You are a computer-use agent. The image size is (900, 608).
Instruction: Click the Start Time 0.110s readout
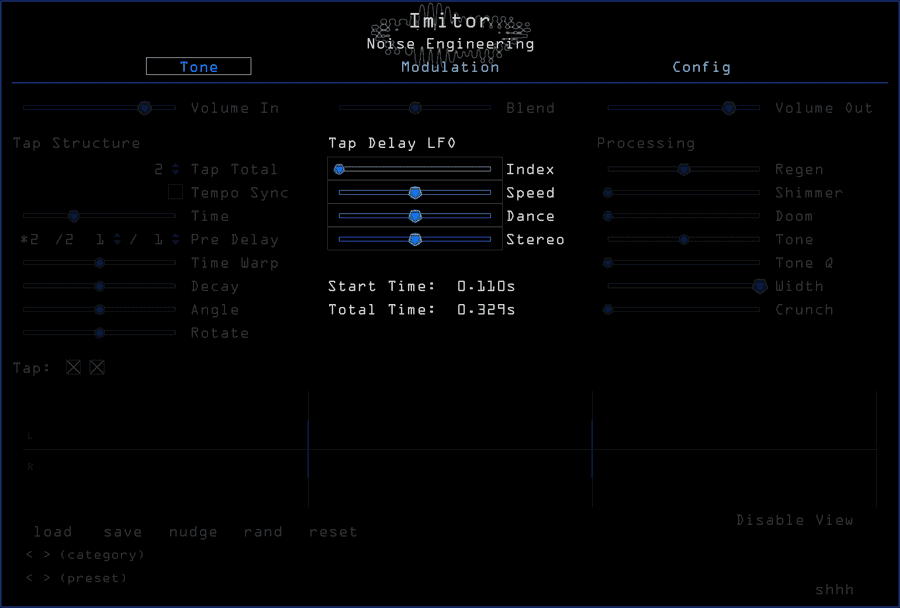421,286
